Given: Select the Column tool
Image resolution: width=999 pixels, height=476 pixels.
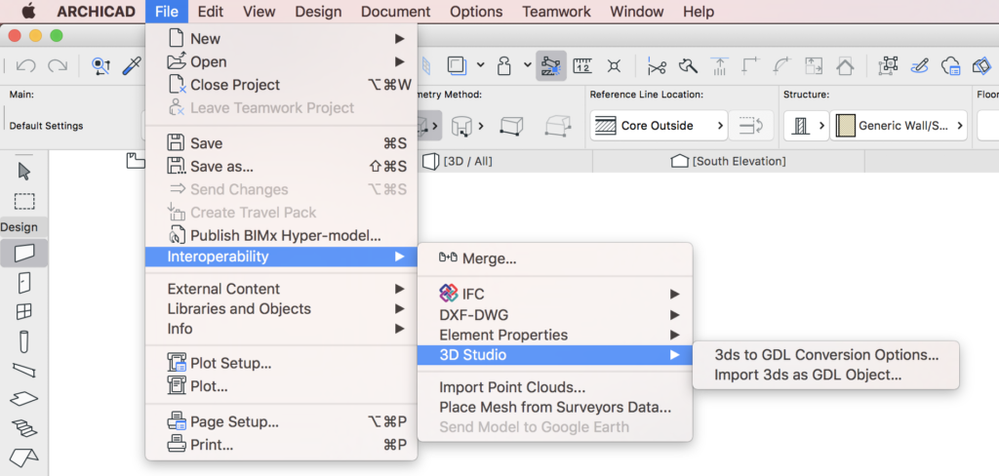Looking at the screenshot, I should 24,341.
